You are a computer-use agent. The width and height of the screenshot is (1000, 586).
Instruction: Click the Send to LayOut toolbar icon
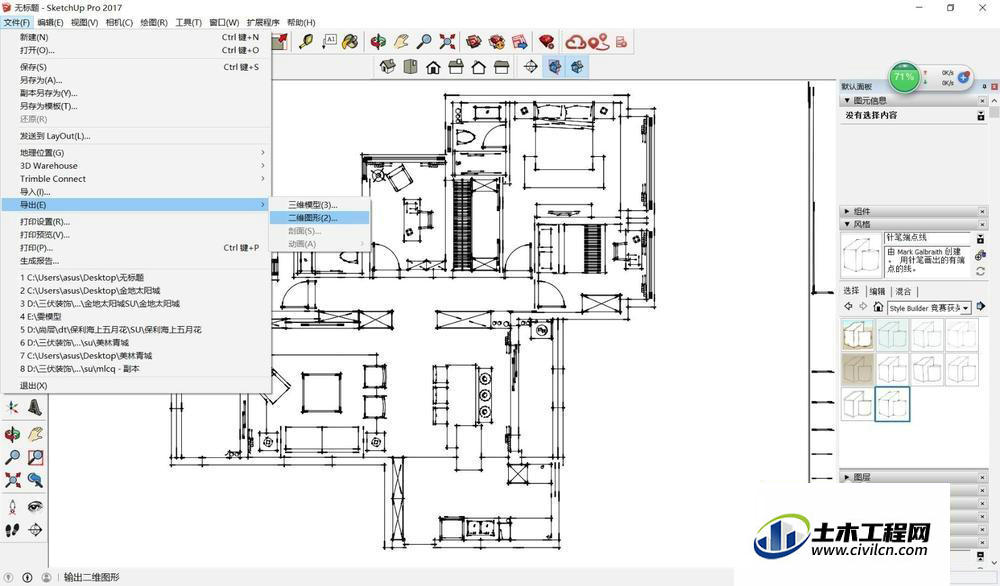(x=520, y=42)
